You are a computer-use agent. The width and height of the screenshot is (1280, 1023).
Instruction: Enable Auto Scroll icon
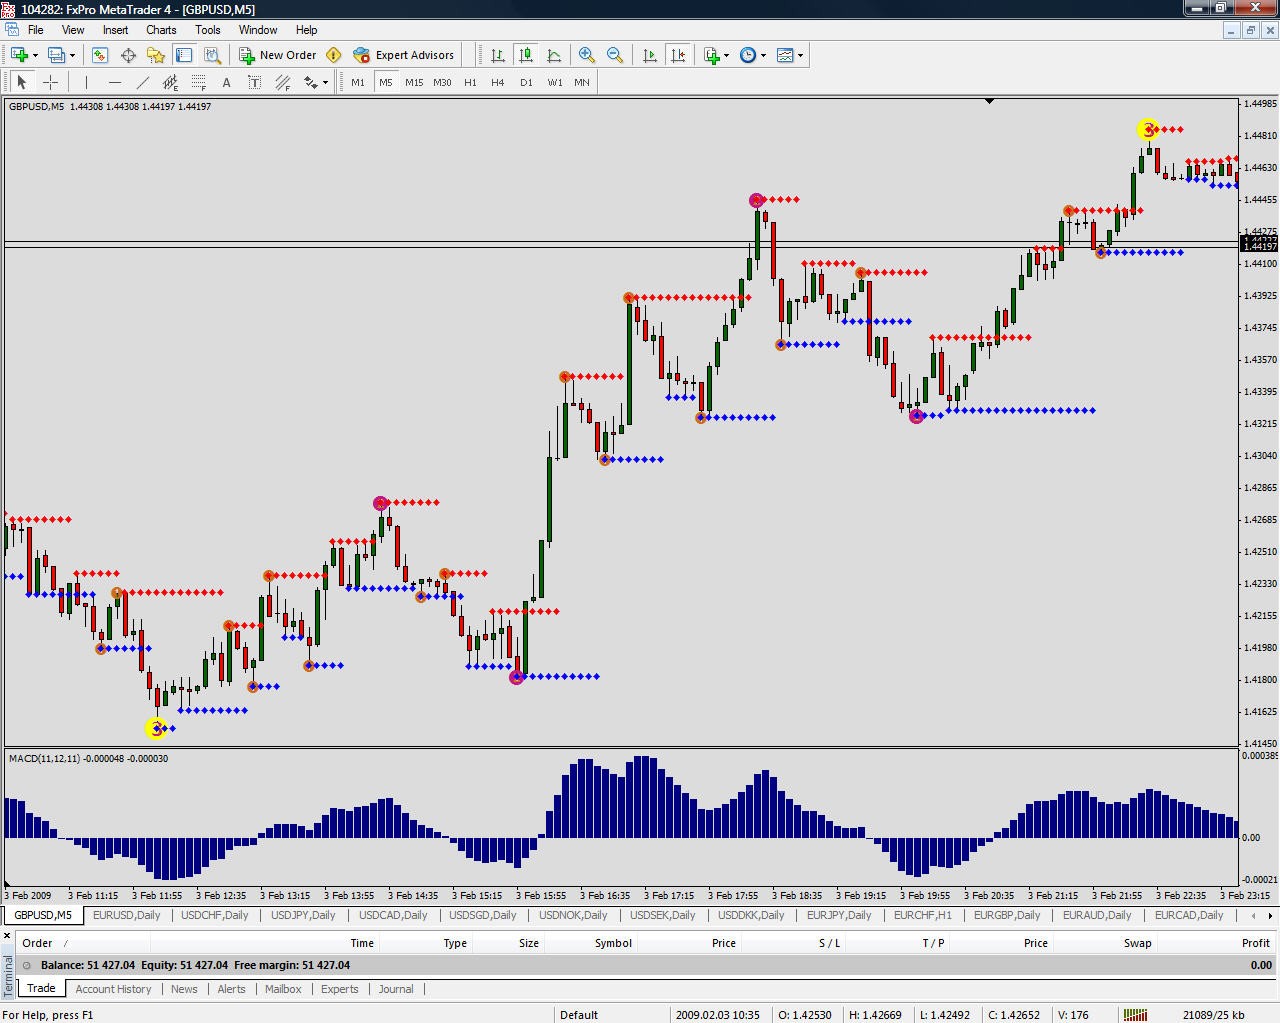(x=650, y=55)
